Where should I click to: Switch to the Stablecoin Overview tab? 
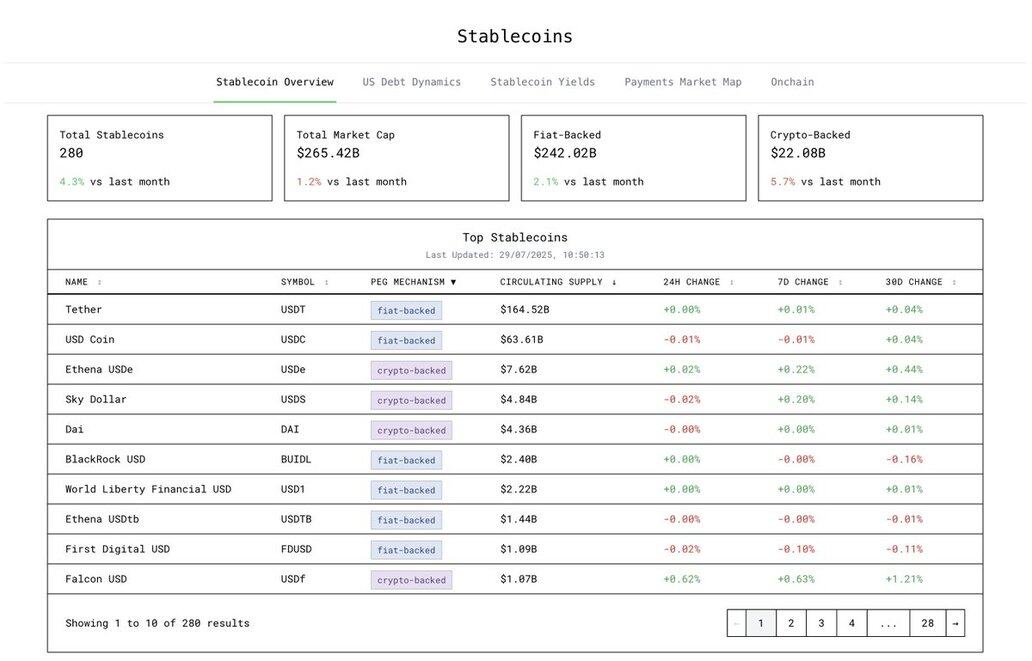point(274,82)
